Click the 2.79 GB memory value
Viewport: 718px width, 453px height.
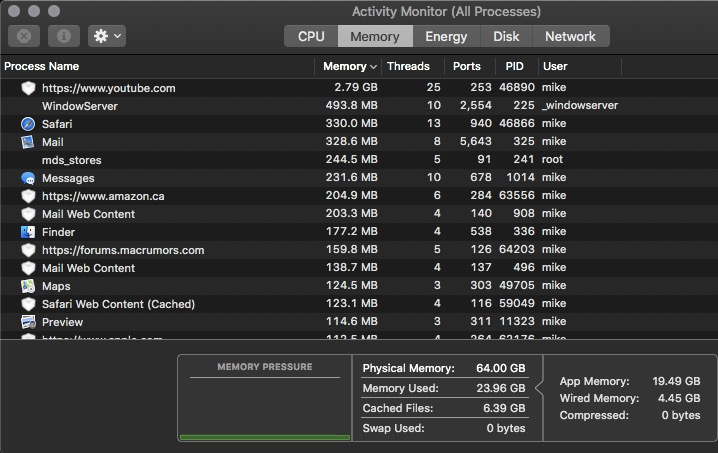(x=356, y=87)
